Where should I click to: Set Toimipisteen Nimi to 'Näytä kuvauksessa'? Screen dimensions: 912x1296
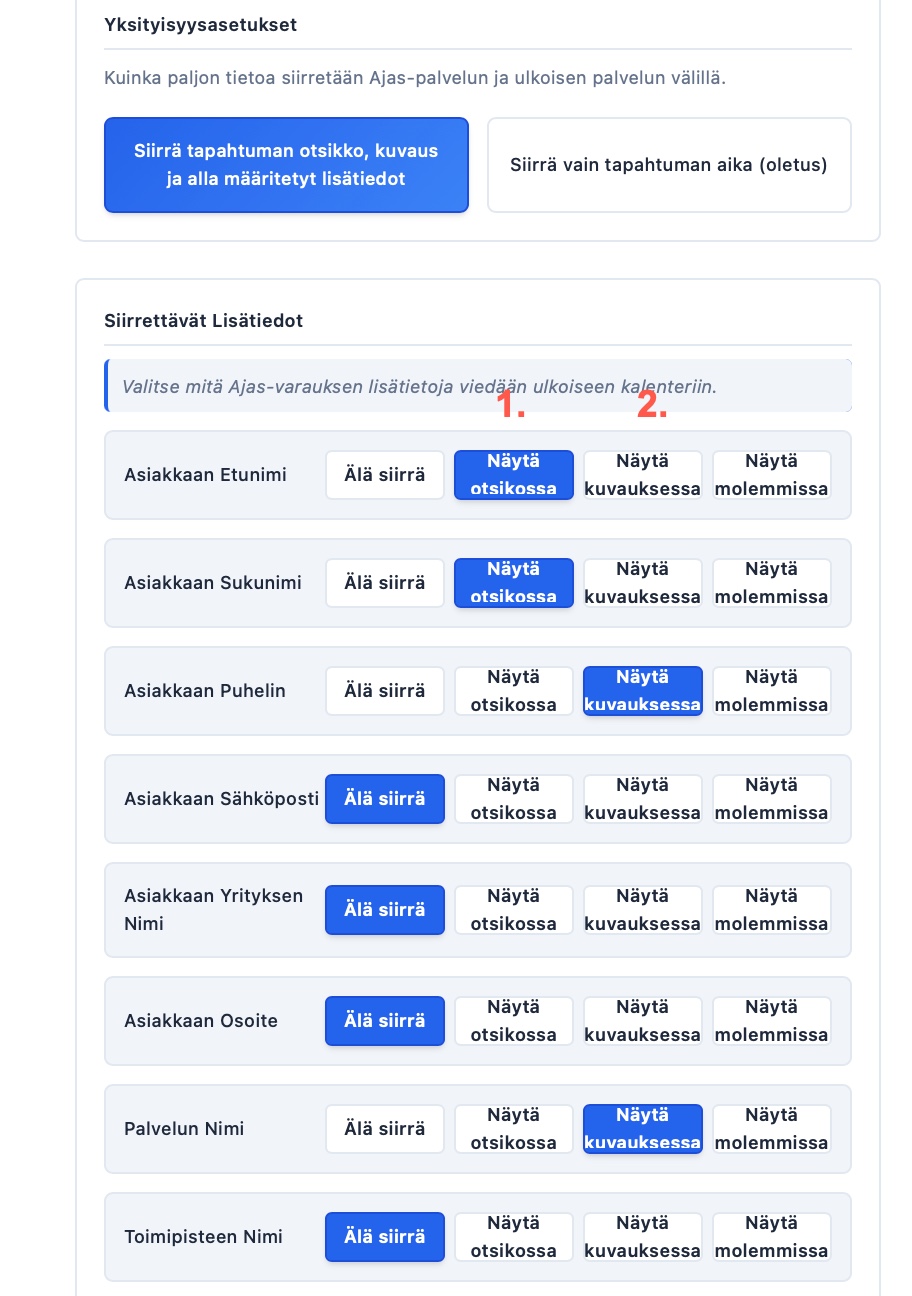pyautogui.click(x=643, y=1237)
